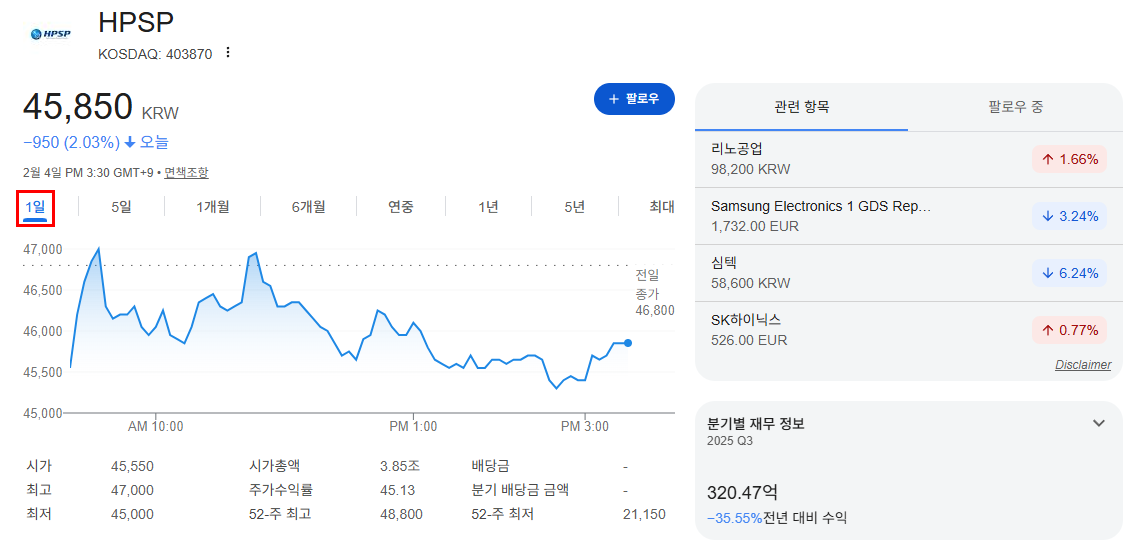The image size is (1133, 551).
Task: Switch chart to 6개월 range
Action: pyautogui.click(x=309, y=207)
